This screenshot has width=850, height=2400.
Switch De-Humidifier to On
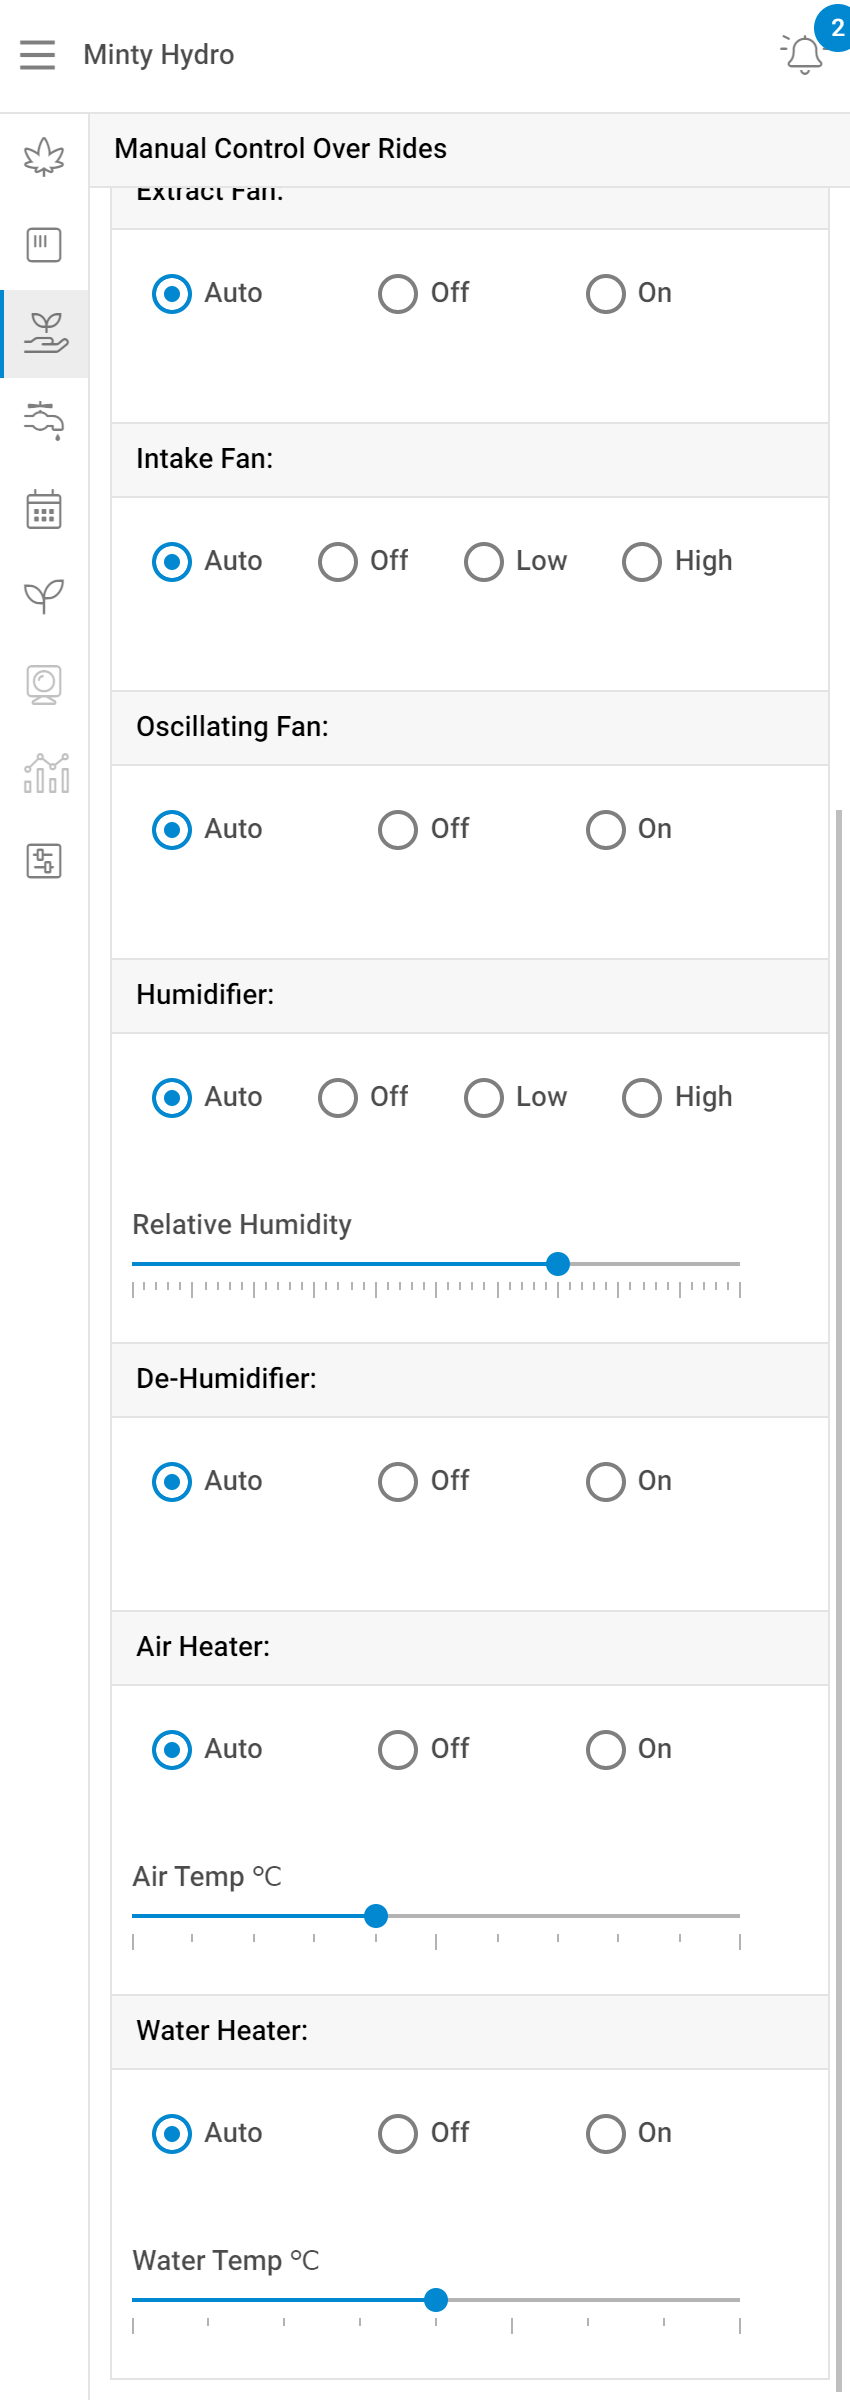tap(605, 1482)
